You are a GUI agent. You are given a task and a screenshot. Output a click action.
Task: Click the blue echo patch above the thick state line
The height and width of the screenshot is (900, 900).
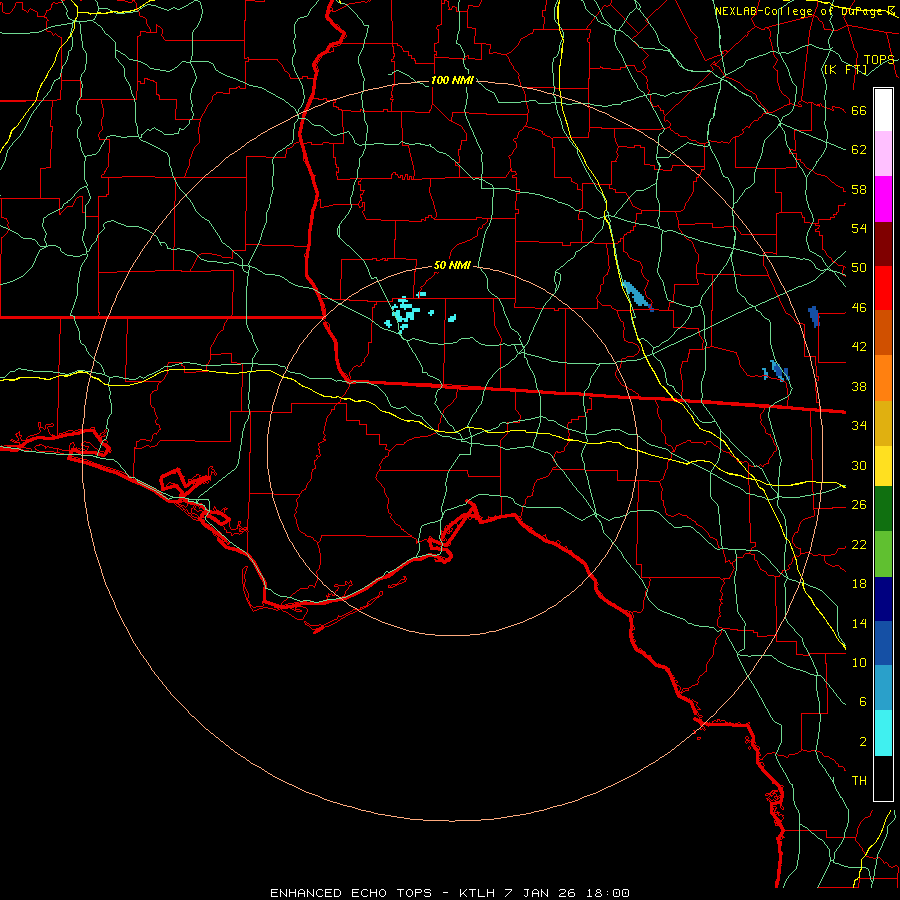point(777,371)
